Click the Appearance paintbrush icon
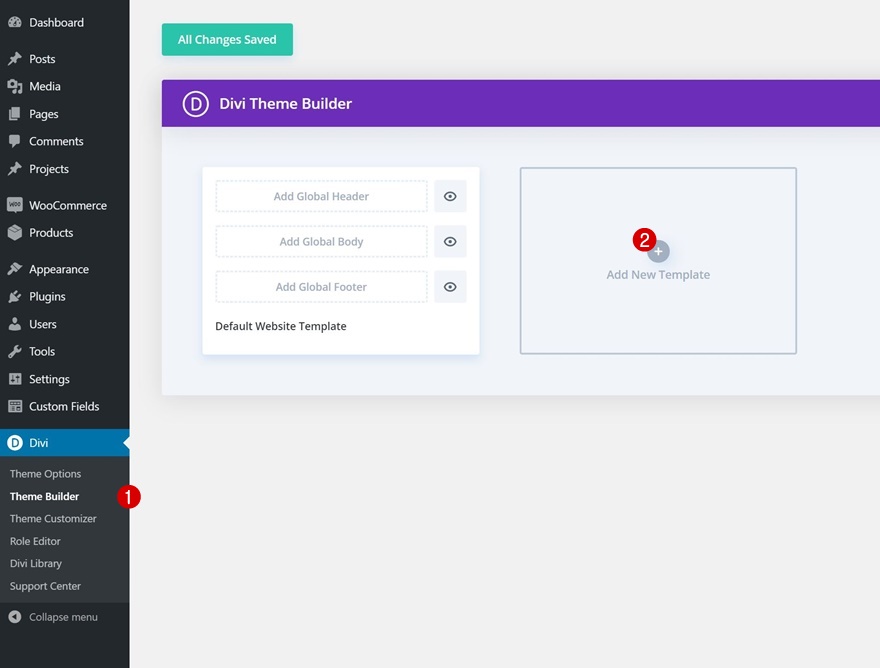The height and width of the screenshot is (668, 880). coord(15,269)
